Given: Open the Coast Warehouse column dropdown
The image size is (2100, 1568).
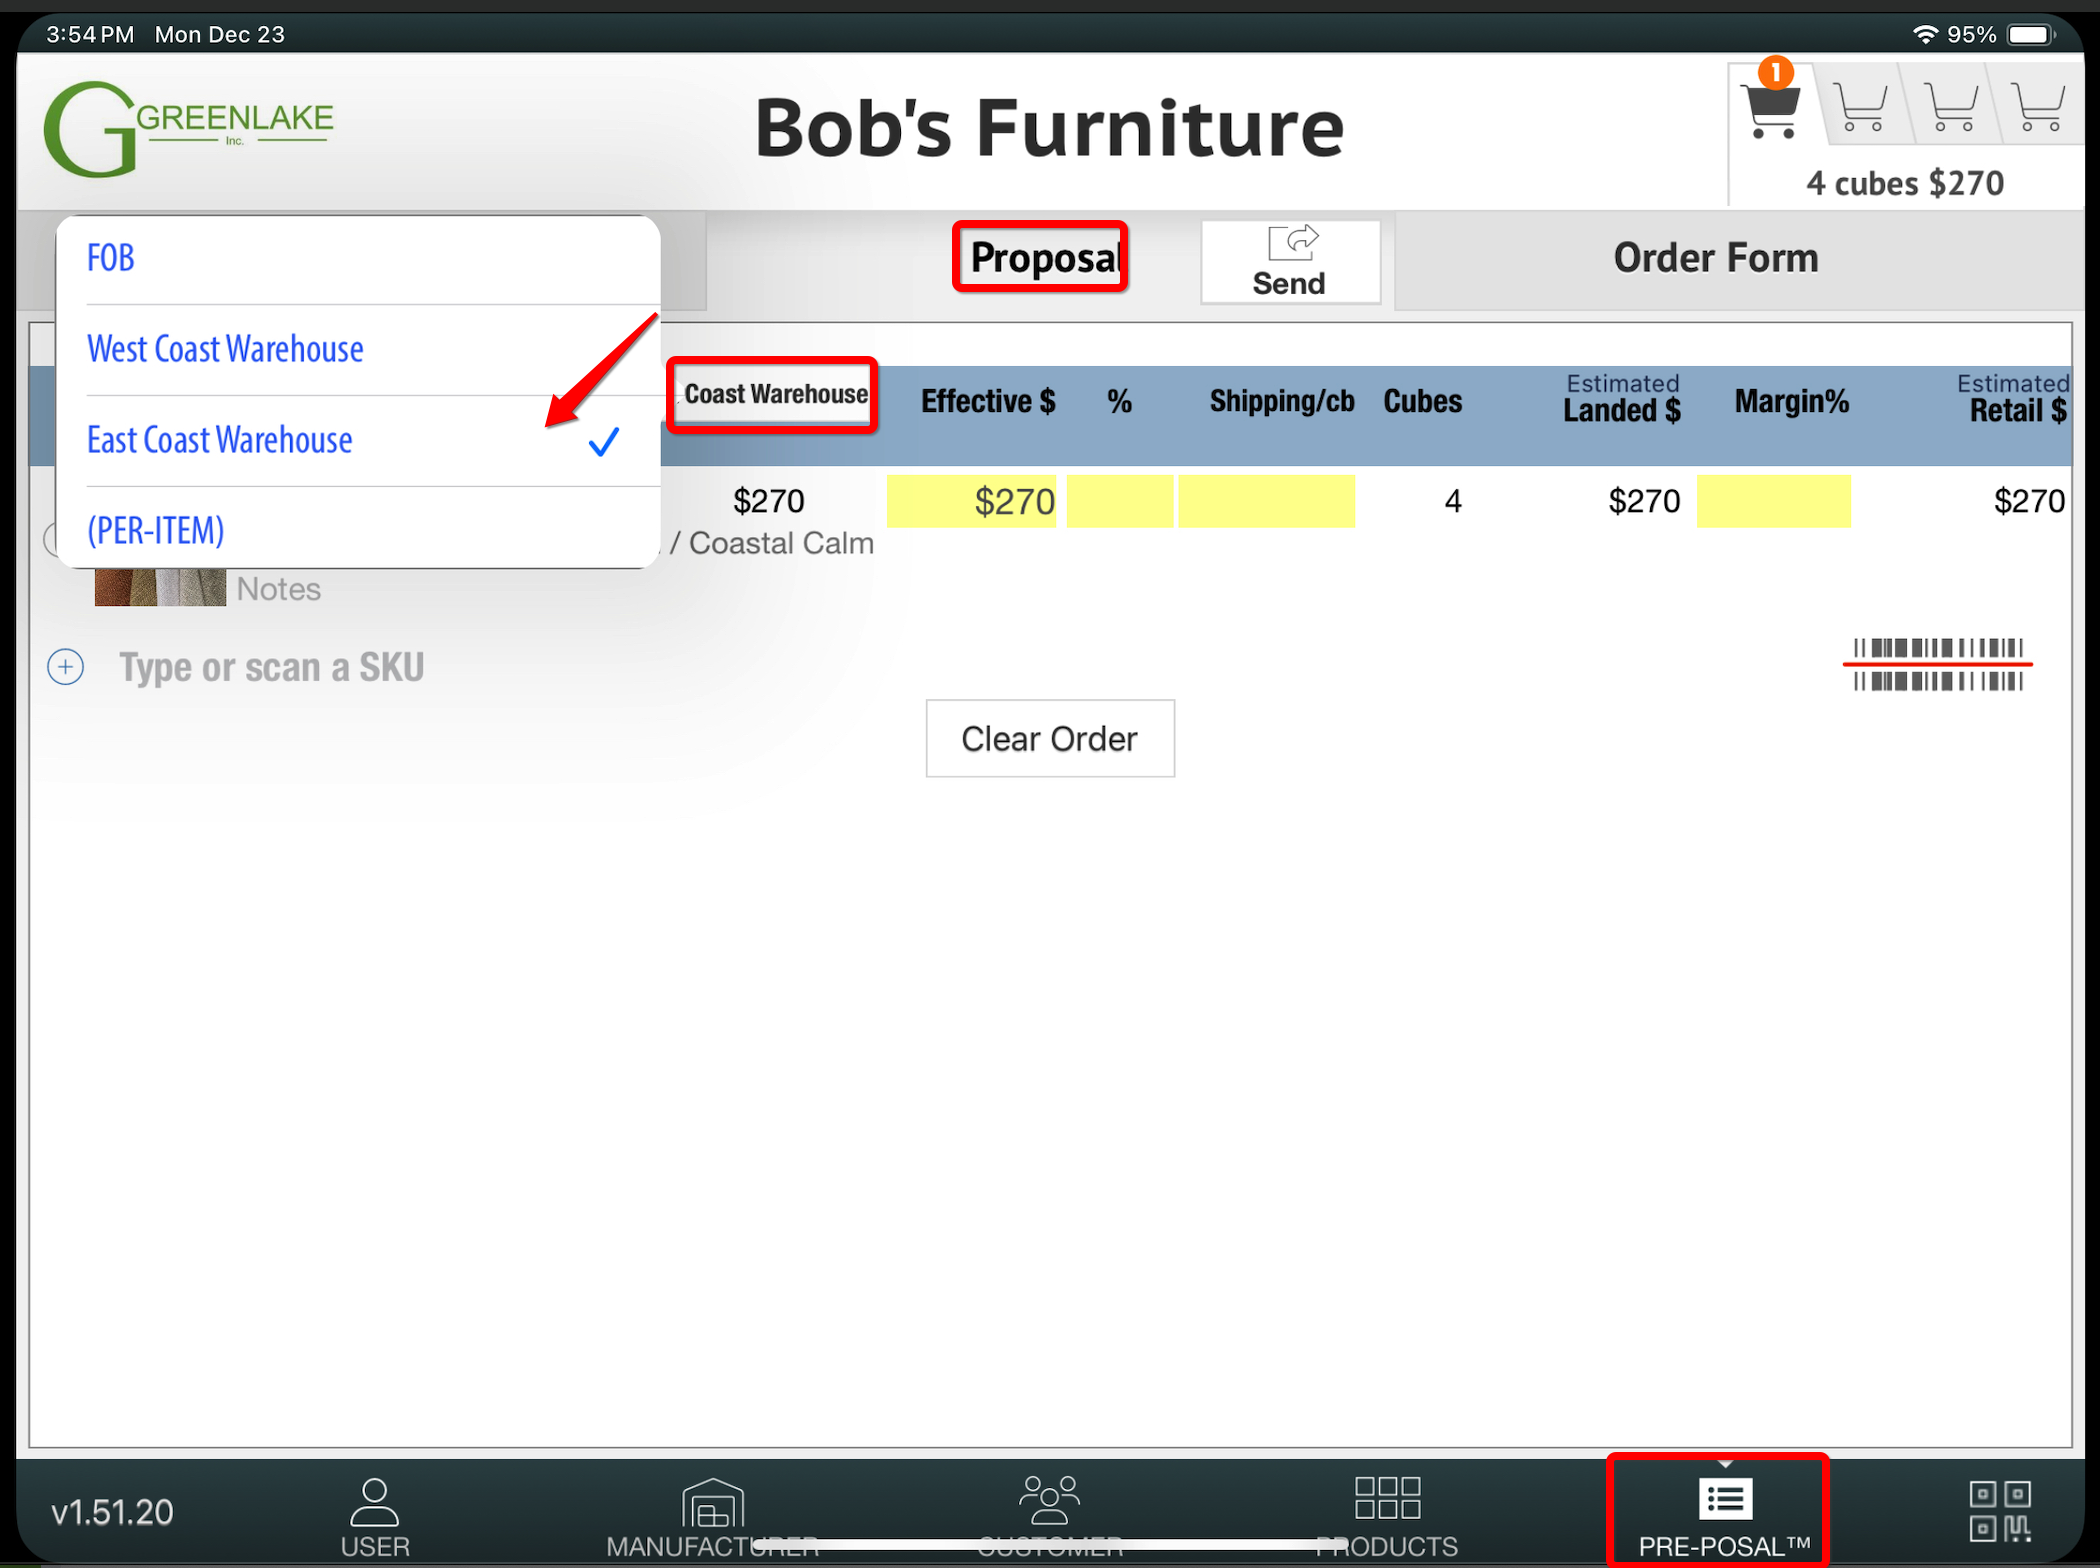Looking at the screenshot, I should click(x=773, y=395).
